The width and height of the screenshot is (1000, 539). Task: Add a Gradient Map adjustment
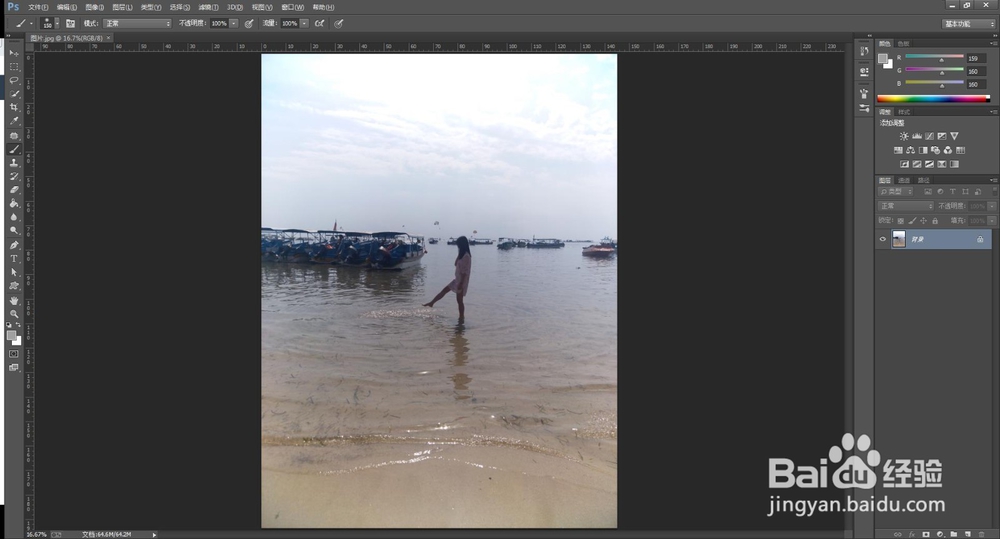pyautogui.click(x=954, y=164)
